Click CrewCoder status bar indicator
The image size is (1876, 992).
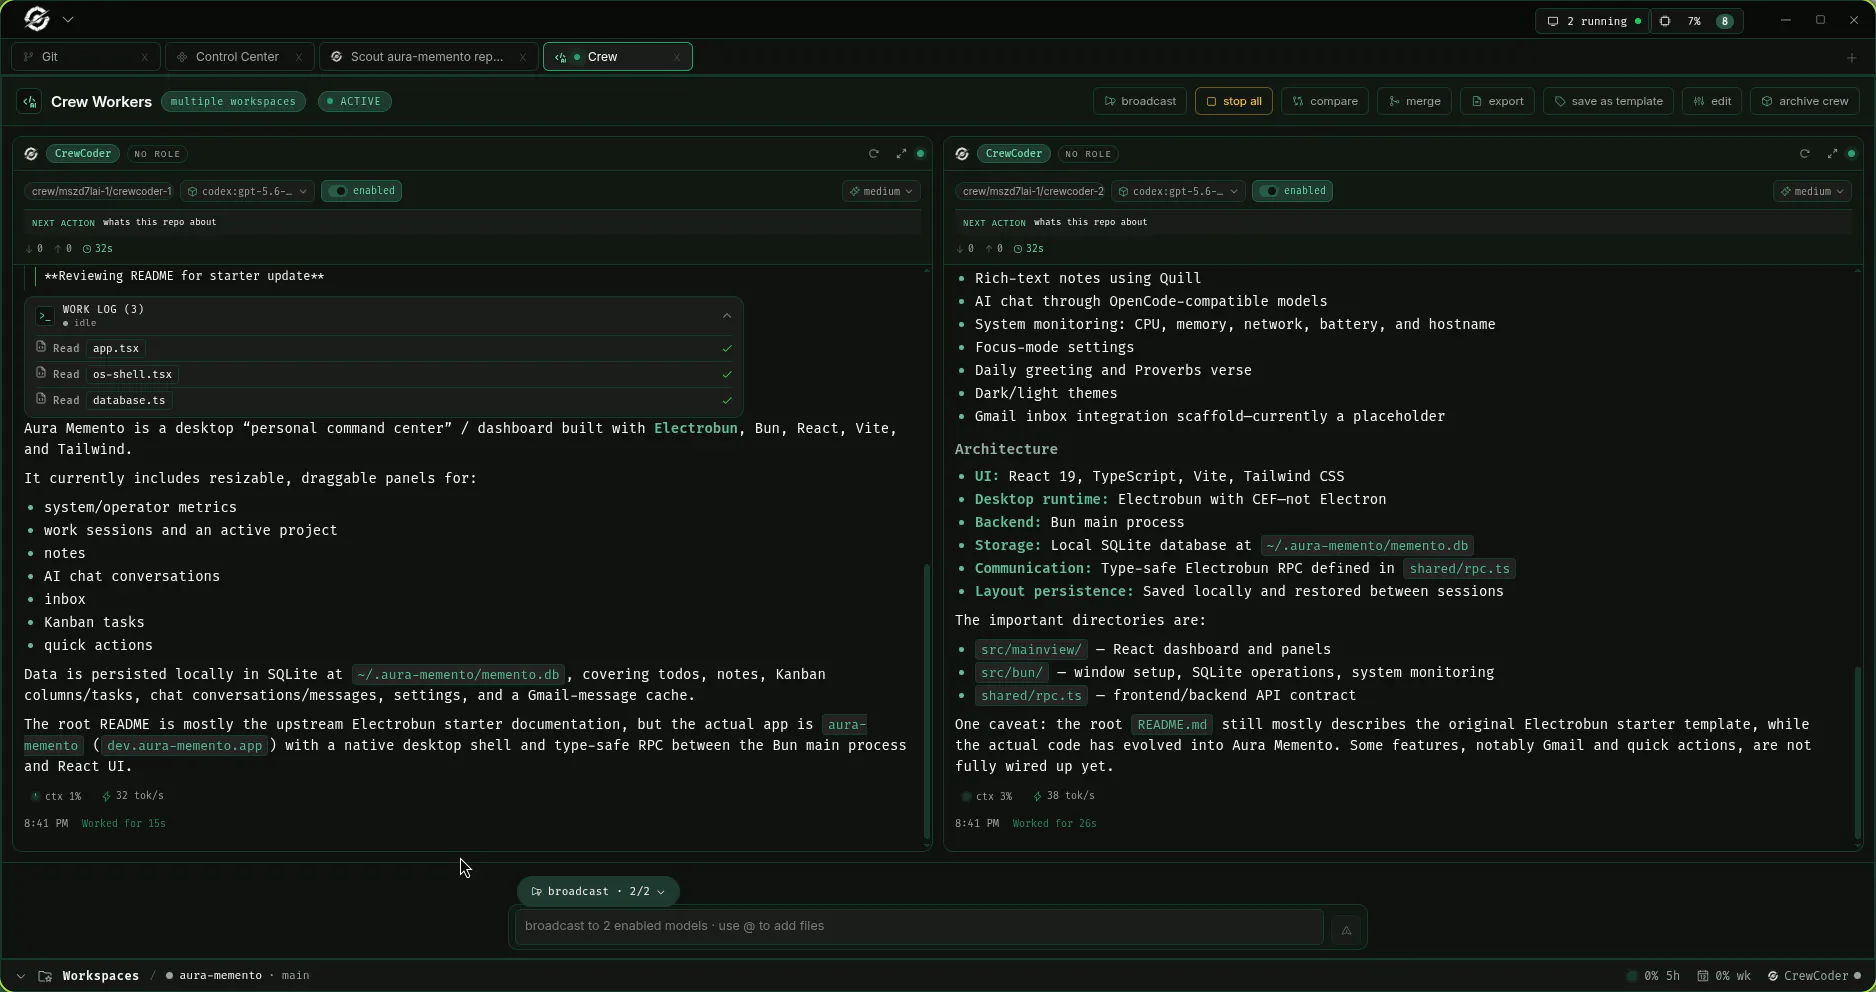click(1814, 976)
